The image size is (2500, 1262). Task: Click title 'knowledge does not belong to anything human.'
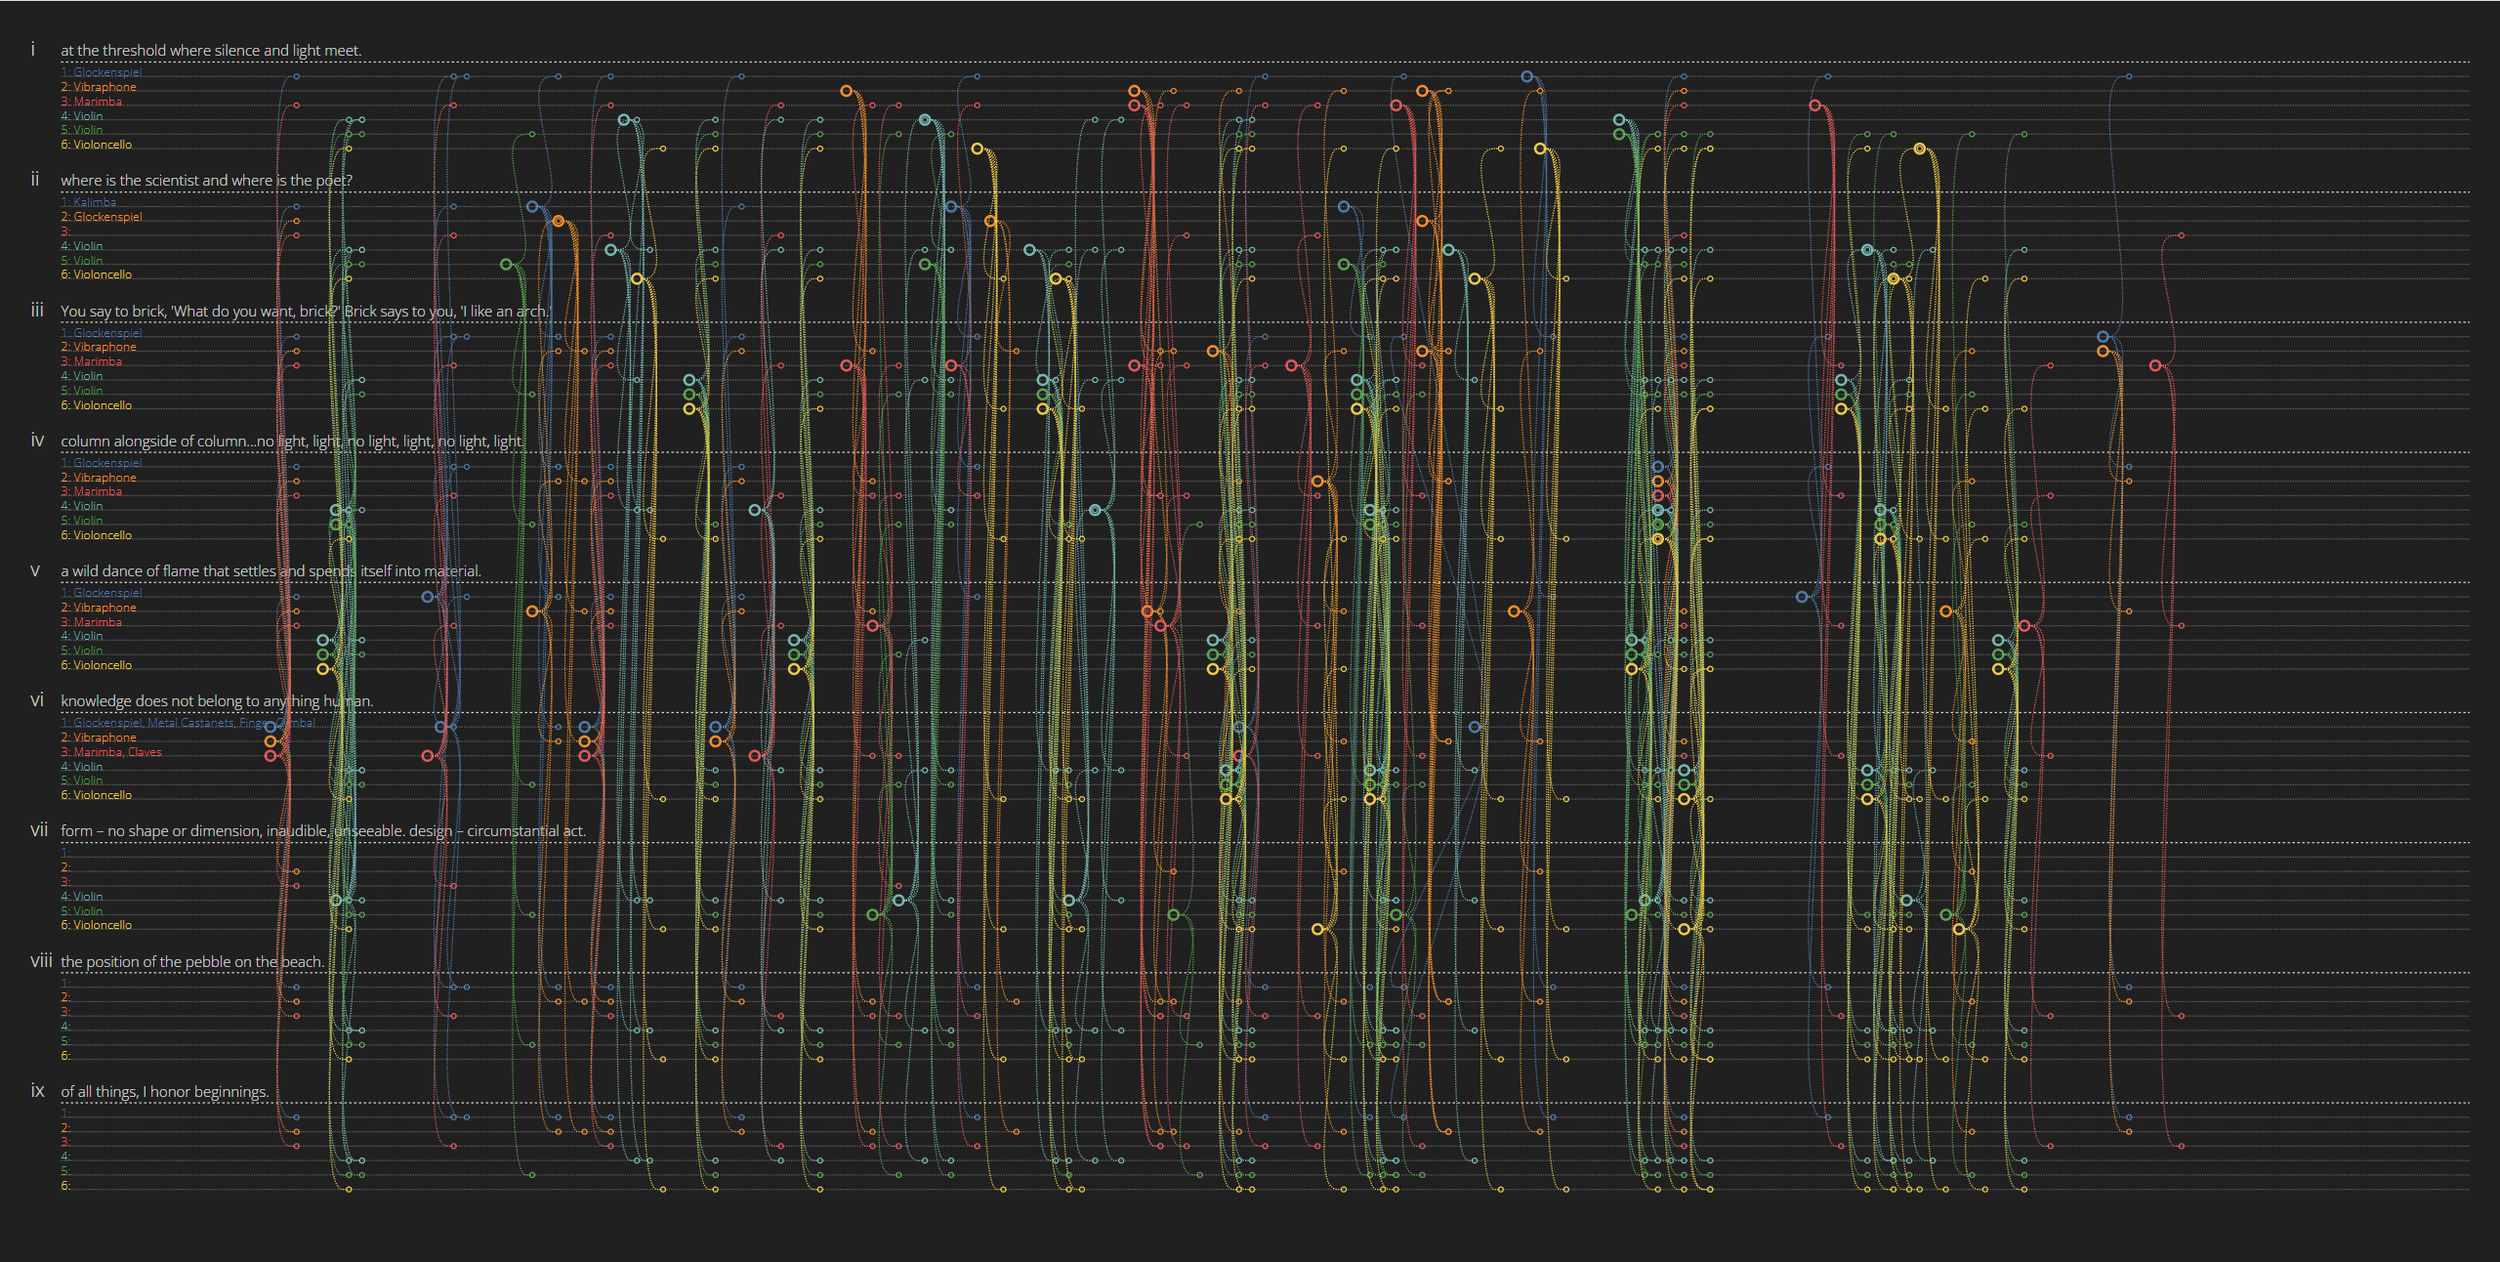tap(216, 701)
